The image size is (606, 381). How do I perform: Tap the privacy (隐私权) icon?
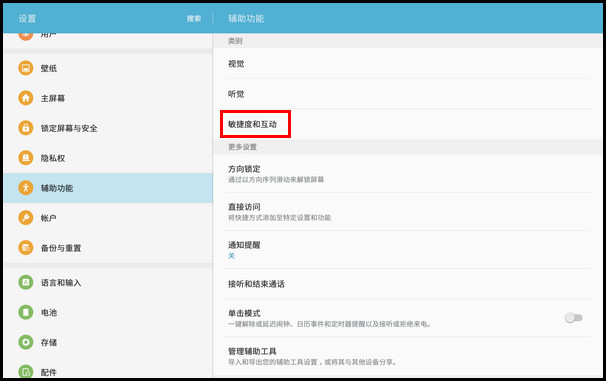[26, 158]
